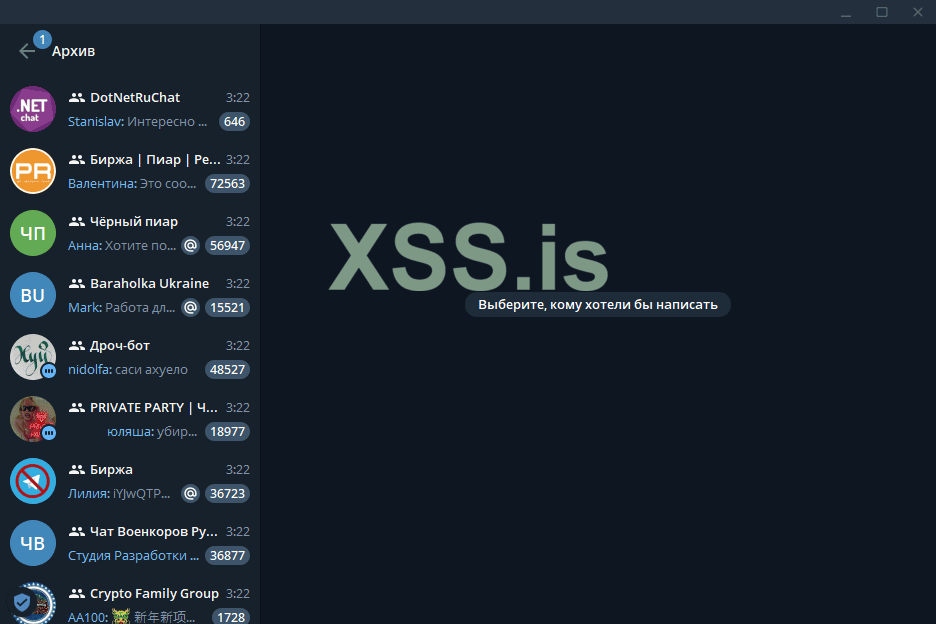Click Лилия message preview

point(119,494)
